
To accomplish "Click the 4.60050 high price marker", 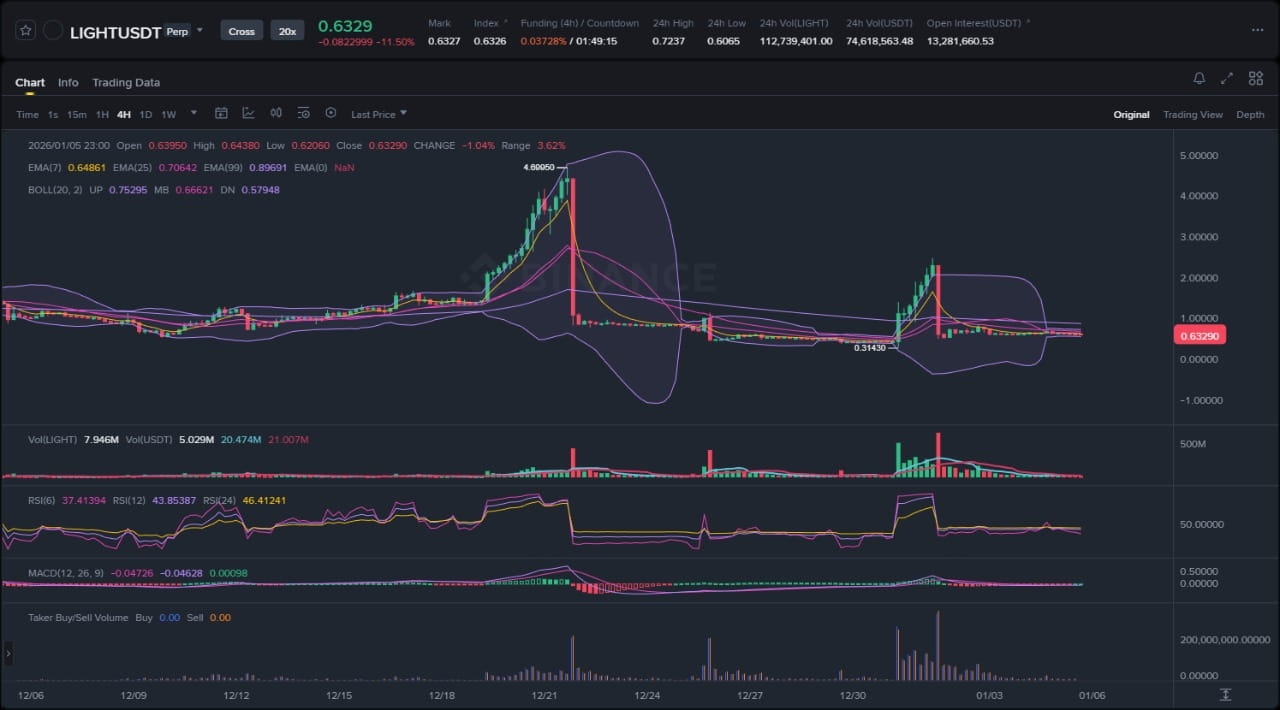I will [539, 168].
